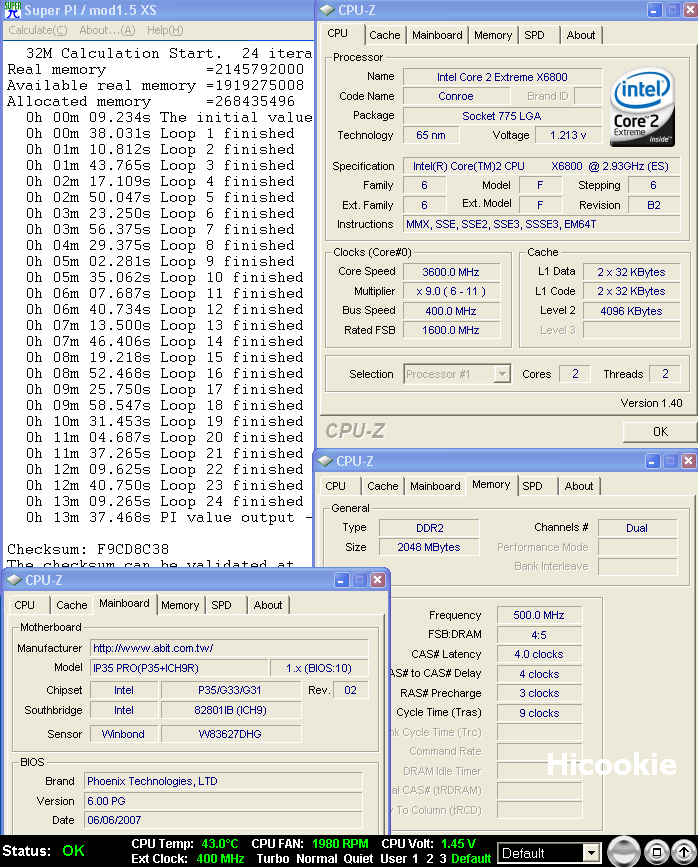
Task: Switch to Cache tab in Mainboard CPU-Z window
Action: point(72,605)
